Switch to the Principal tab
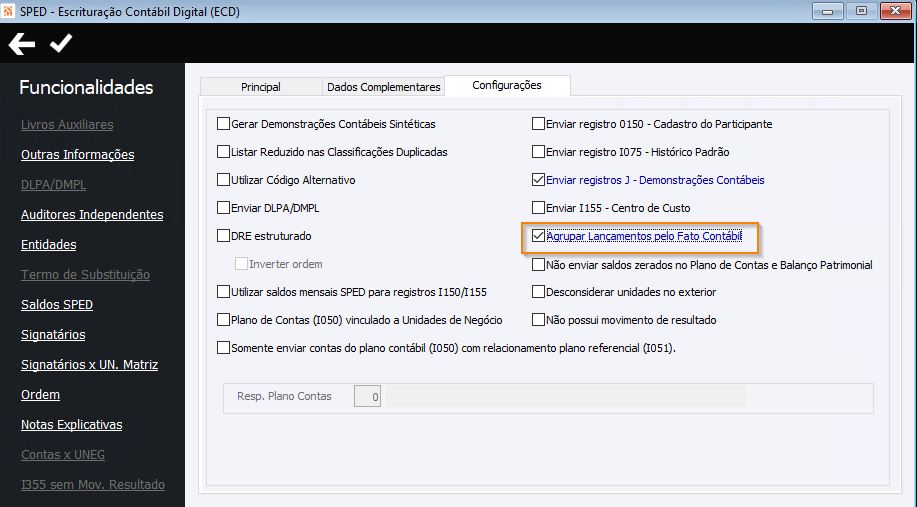Screen dimensions: 917x507 261,87
